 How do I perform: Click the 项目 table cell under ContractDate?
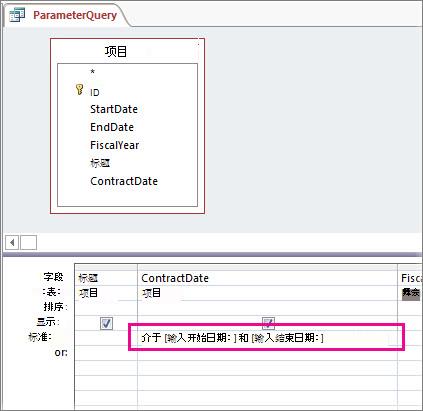[x=267, y=293]
